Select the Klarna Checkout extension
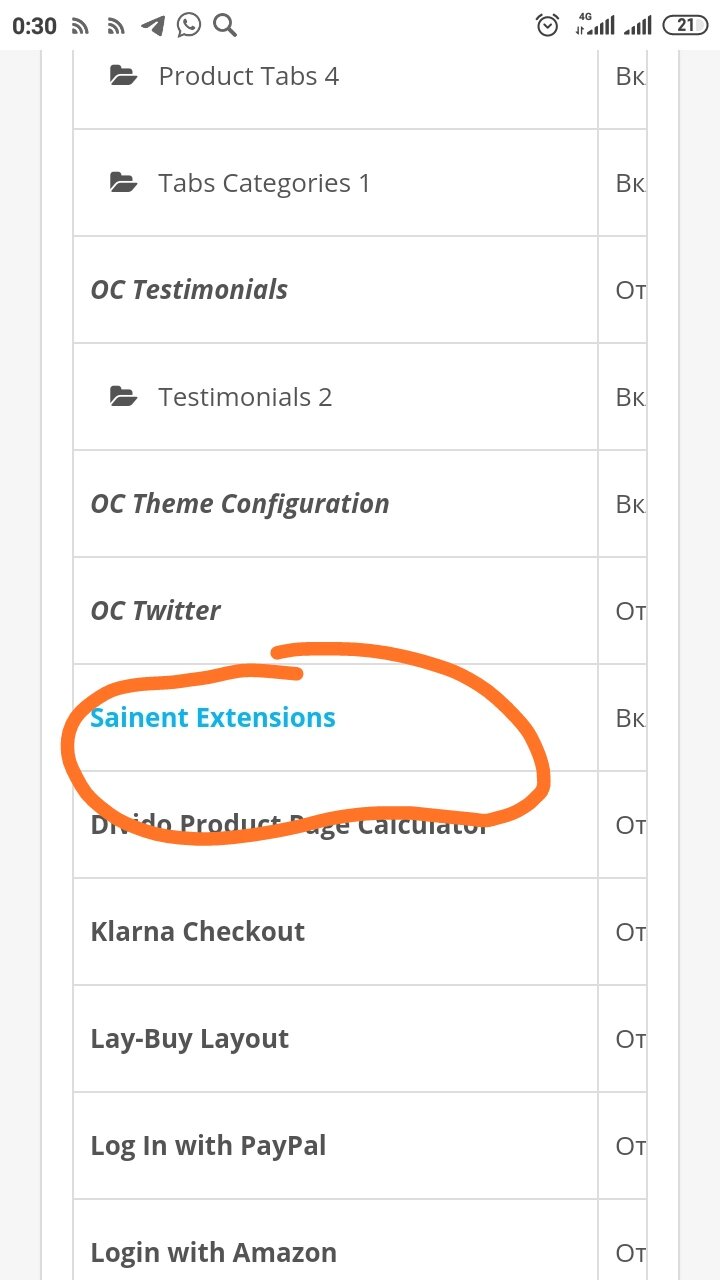This screenshot has height=1280, width=720. coord(198,932)
